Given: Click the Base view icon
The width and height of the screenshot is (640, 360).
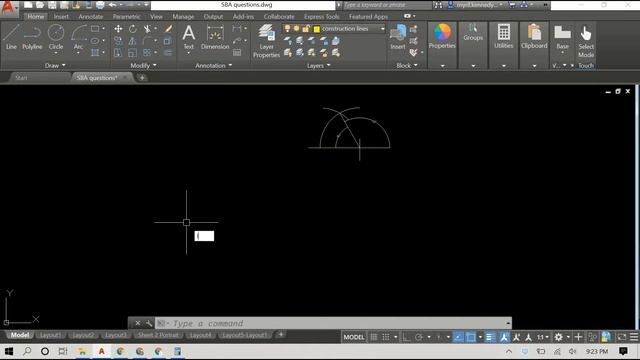Looking at the screenshot, I should click(x=562, y=37).
